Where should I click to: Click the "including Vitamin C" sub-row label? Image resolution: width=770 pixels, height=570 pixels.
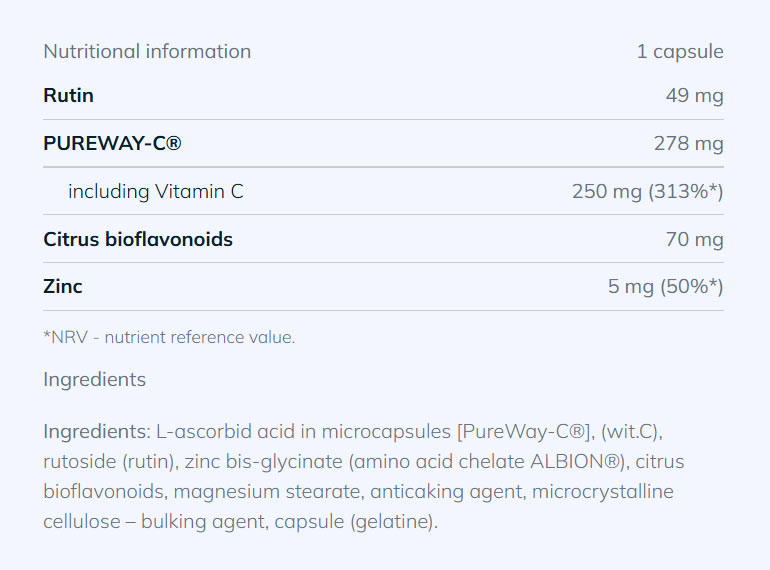point(155,191)
